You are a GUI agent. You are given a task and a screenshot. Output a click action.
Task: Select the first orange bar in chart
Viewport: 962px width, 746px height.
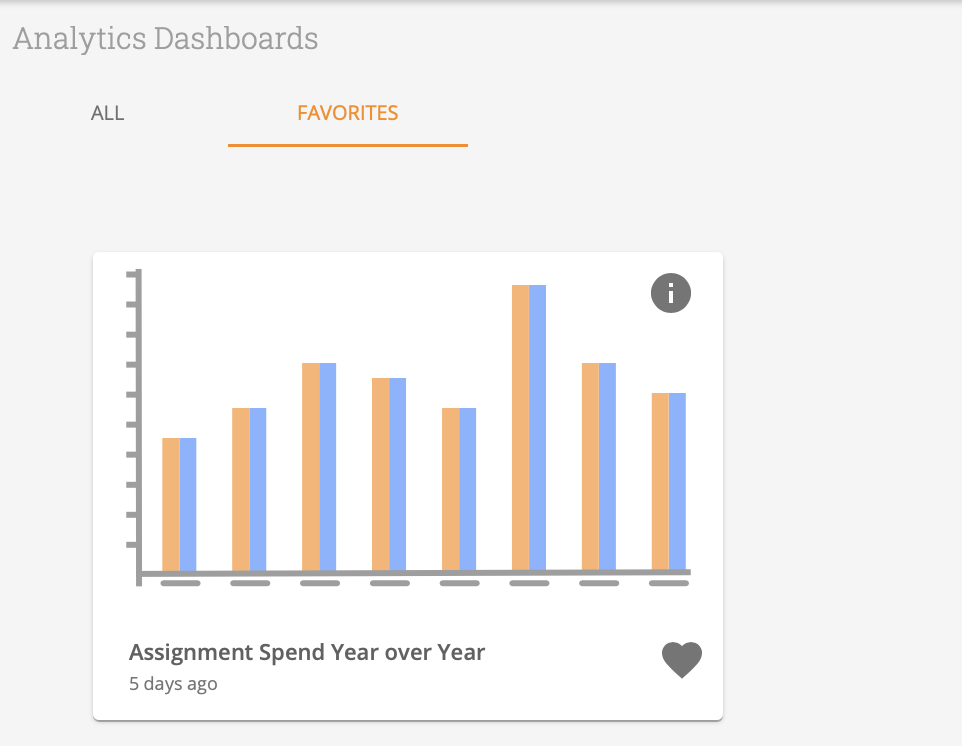click(171, 504)
